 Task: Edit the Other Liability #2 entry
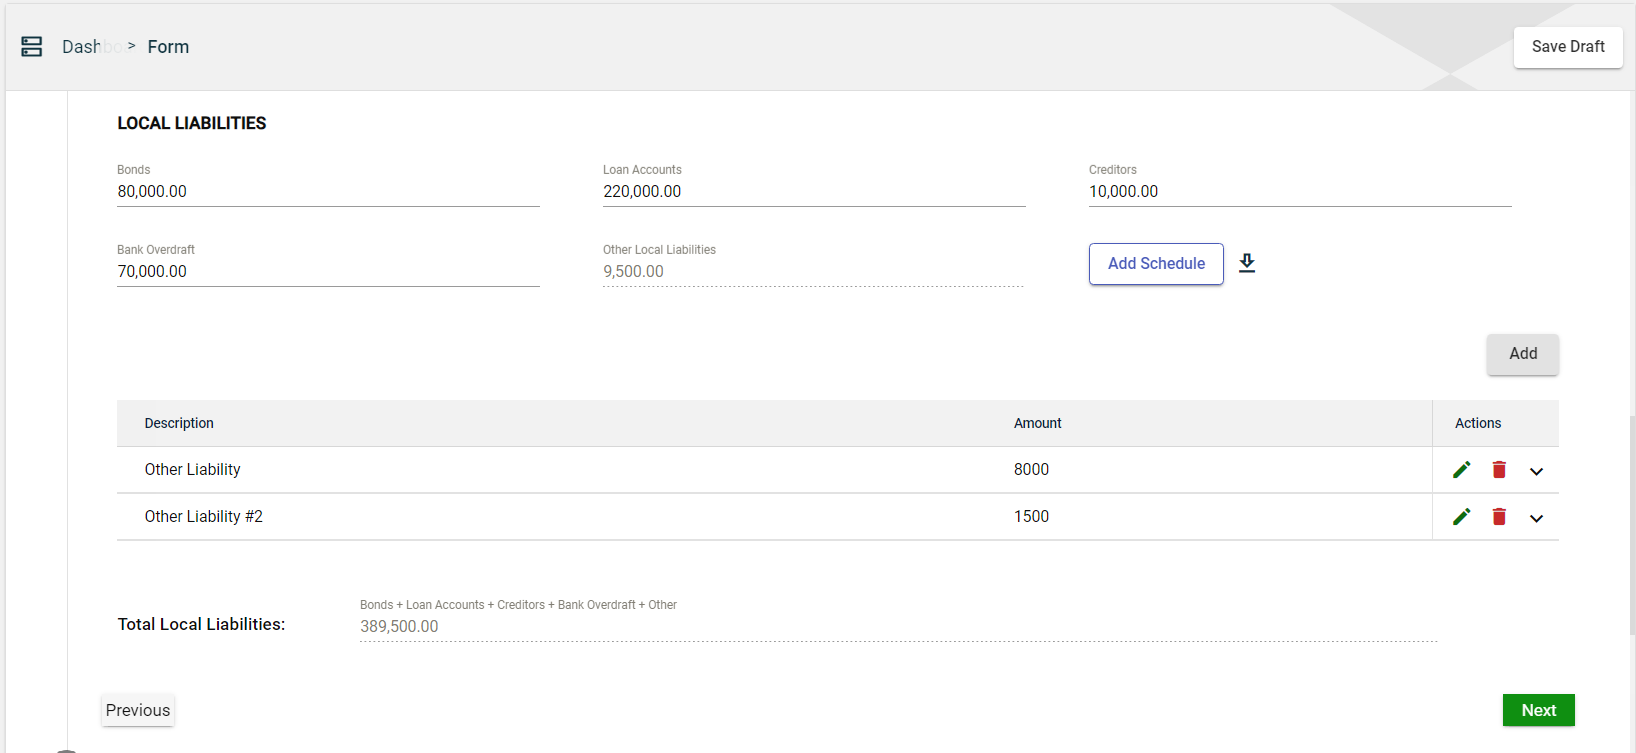[x=1461, y=517]
